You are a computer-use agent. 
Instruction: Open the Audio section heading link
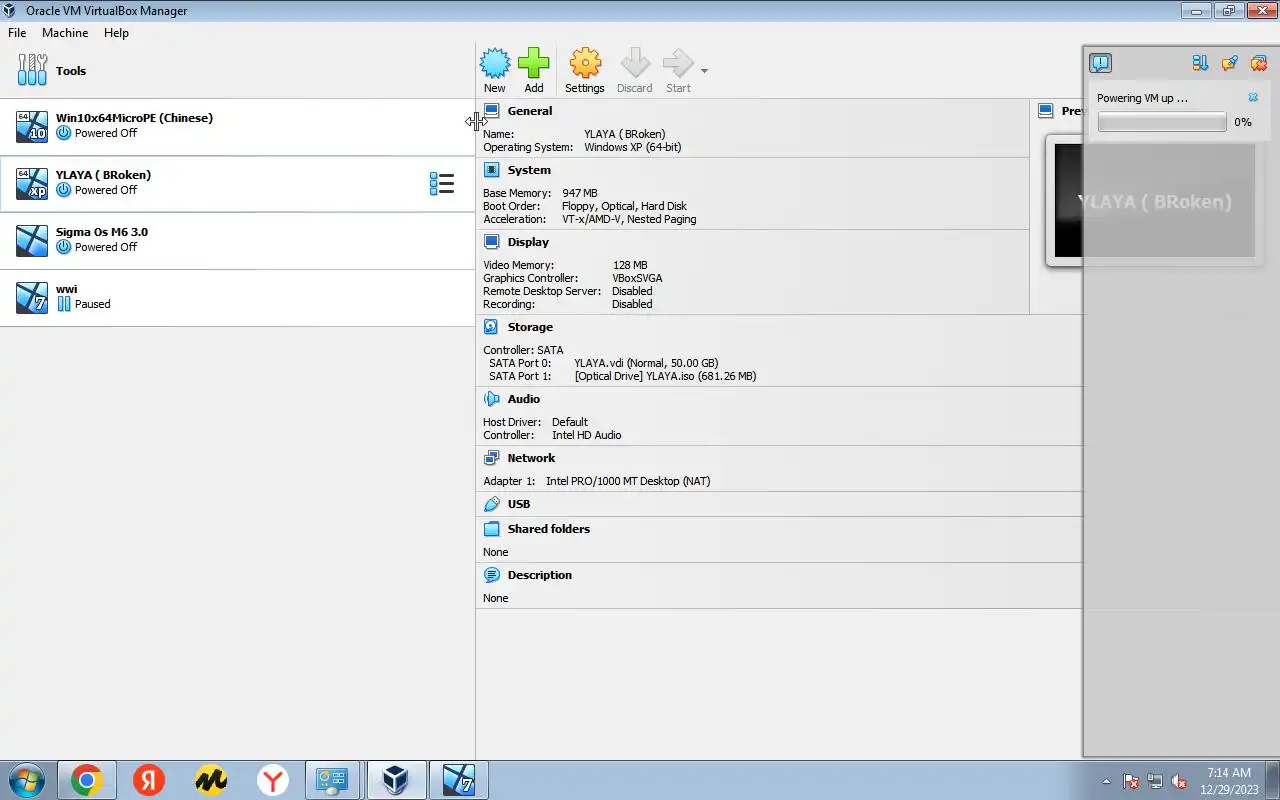(523, 399)
